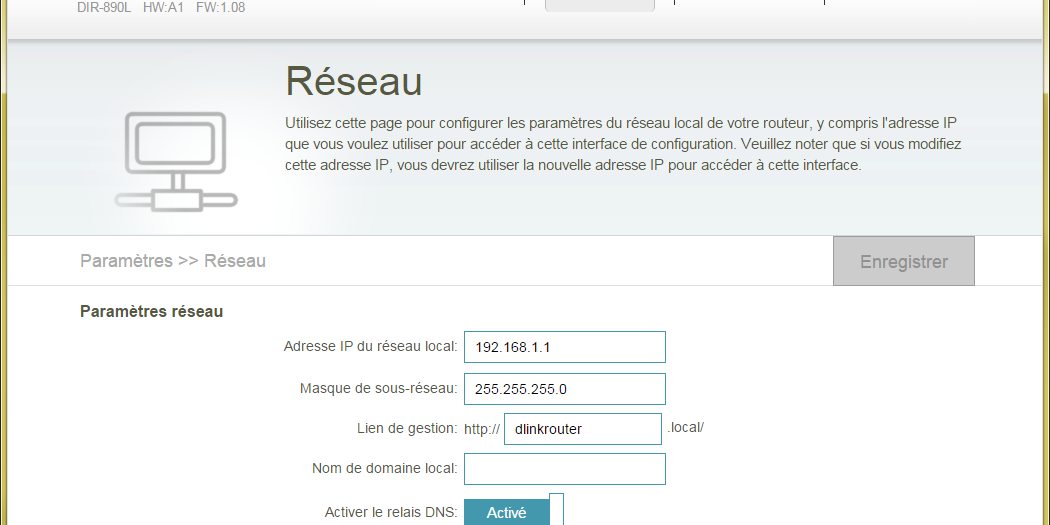This screenshot has height=525, width=1050.
Task: Click the Paramètres >> Réseau breadcrumb
Action: pyautogui.click(x=173, y=261)
